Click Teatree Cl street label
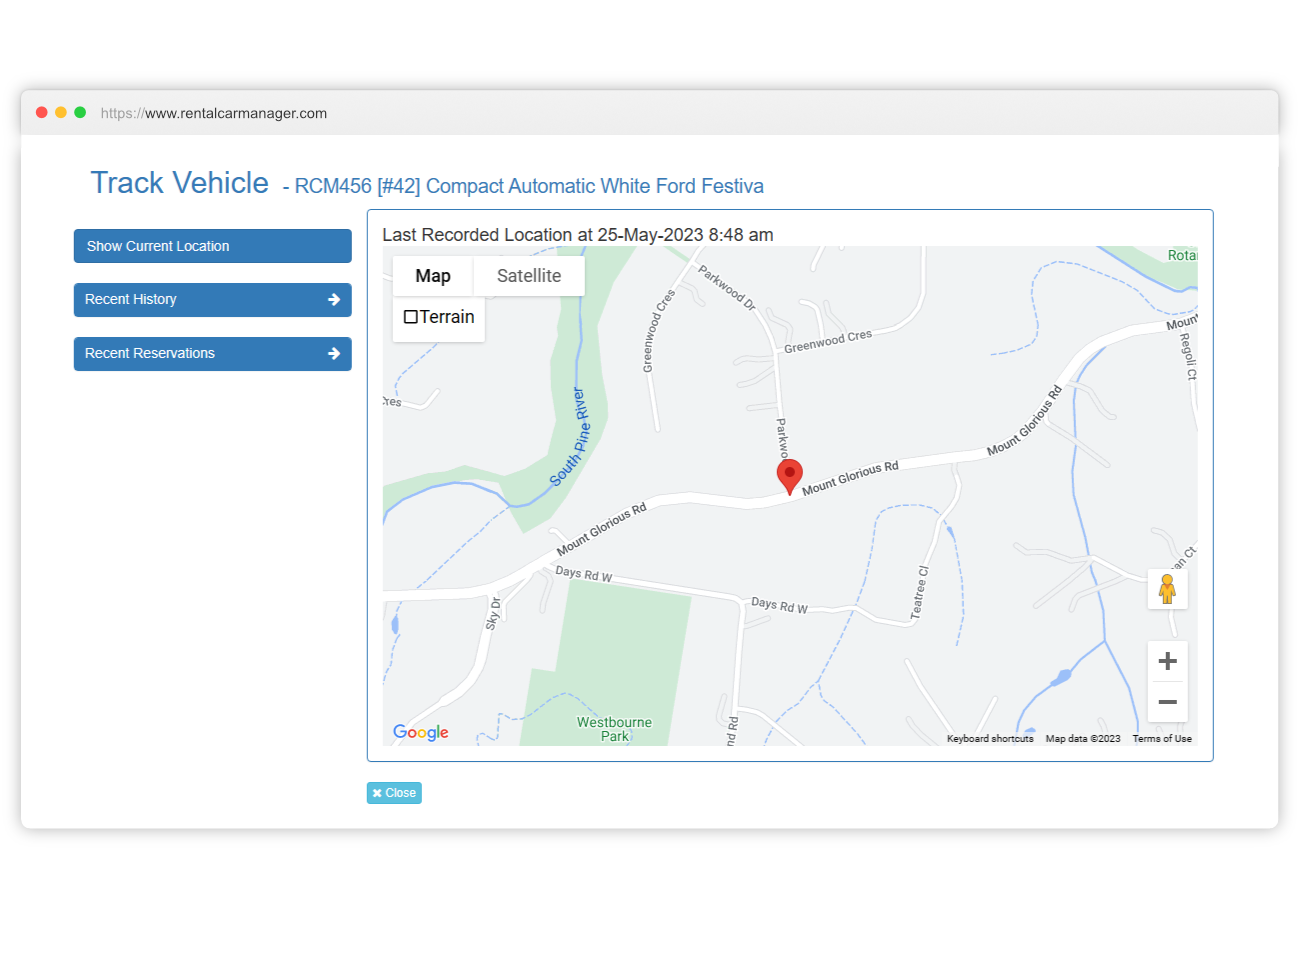The height and width of the screenshot is (975, 1300). pos(920,593)
